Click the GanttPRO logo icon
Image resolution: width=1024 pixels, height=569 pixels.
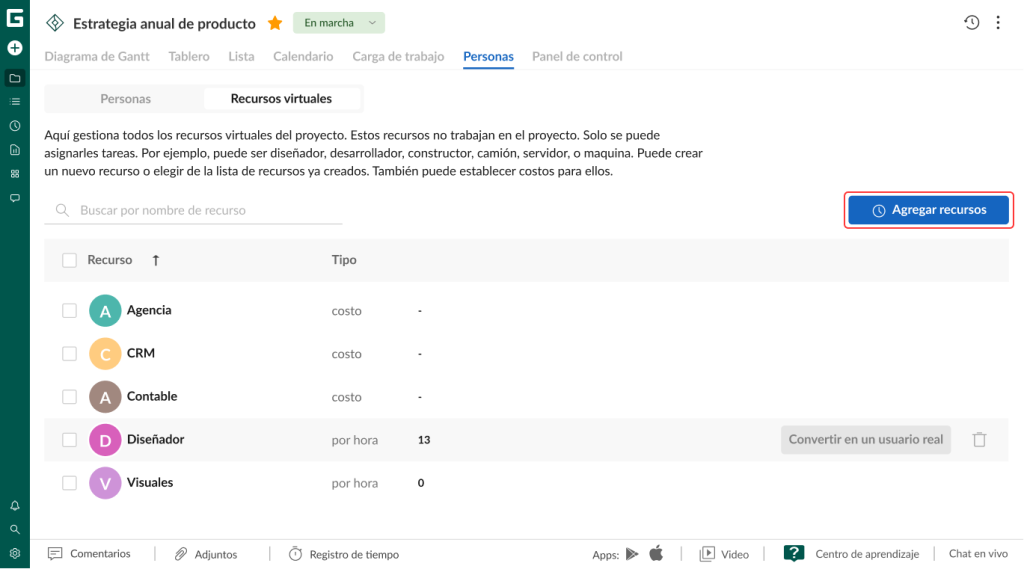tap(14, 18)
